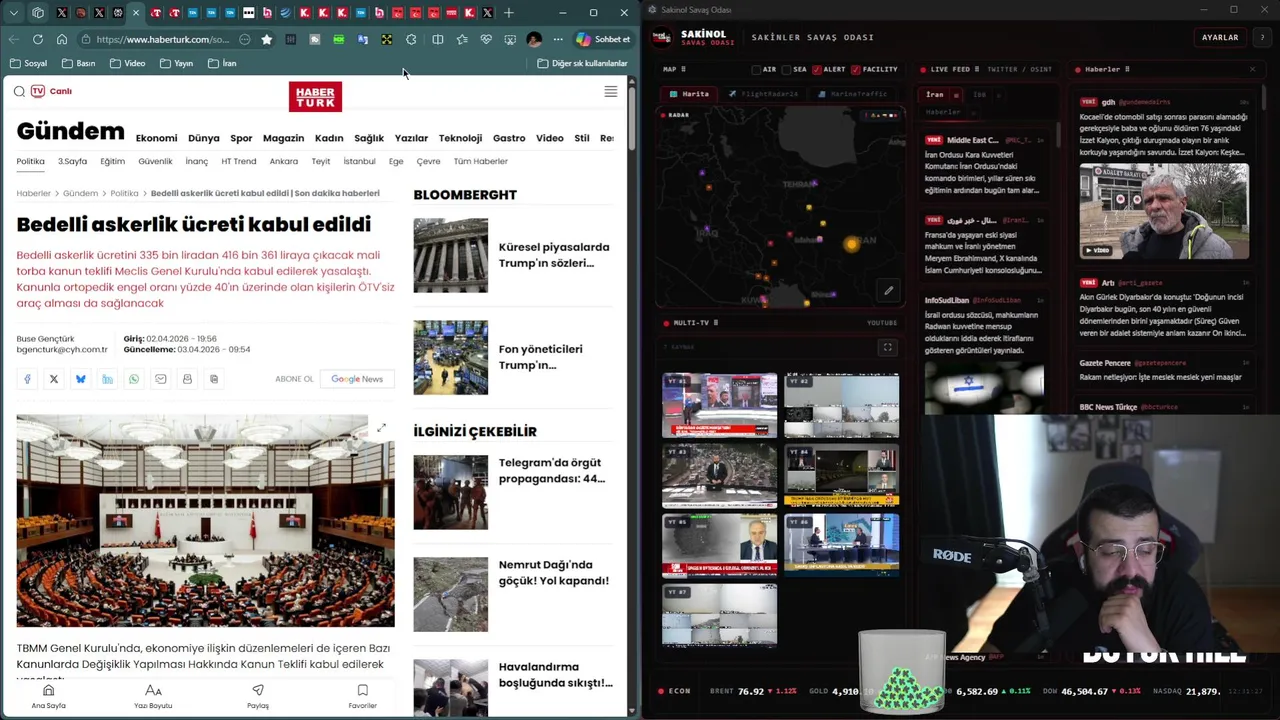Switch to Harita map tab
The image size is (1280, 720).
(x=690, y=94)
